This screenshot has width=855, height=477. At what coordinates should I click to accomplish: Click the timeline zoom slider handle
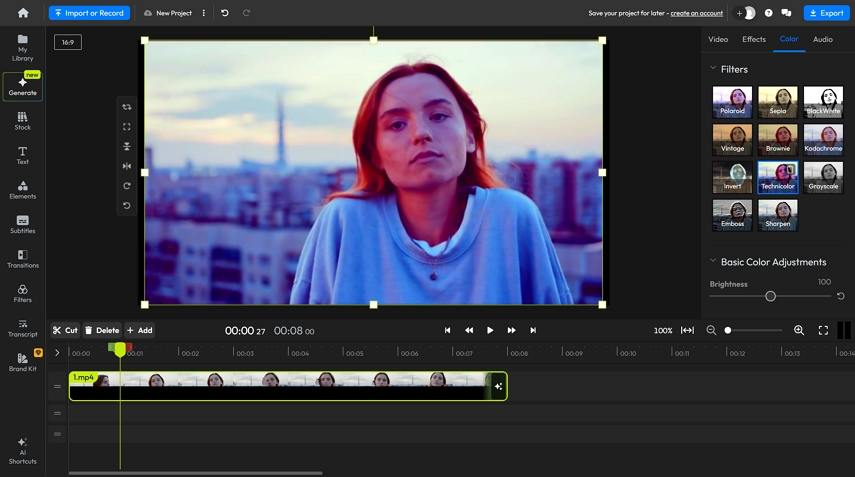(727, 330)
